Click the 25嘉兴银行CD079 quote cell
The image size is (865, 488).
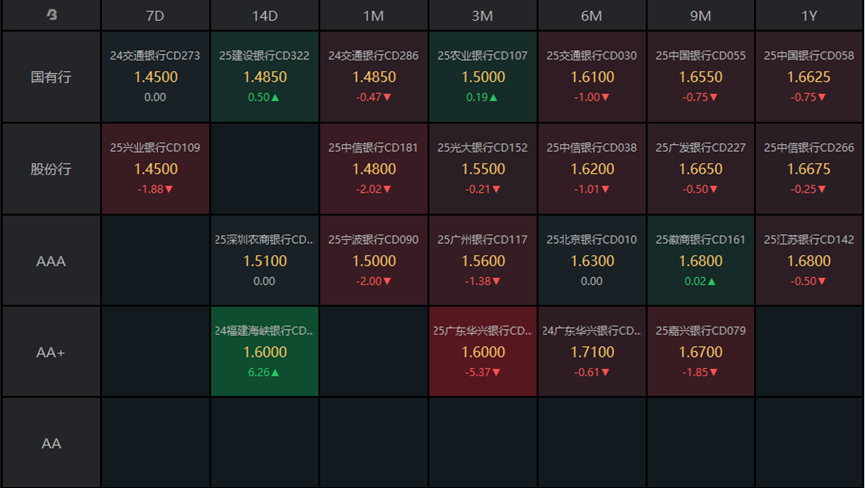[x=700, y=352]
